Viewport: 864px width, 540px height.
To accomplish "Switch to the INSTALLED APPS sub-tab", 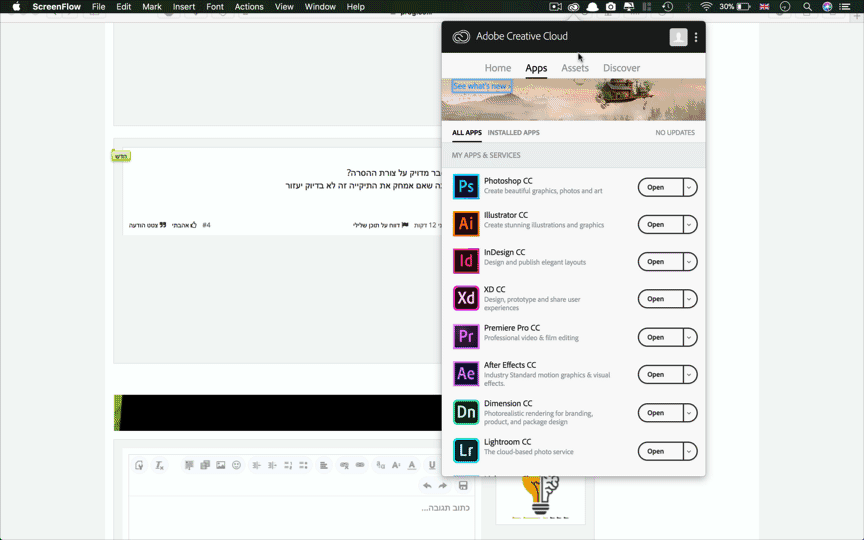I will tap(513, 133).
